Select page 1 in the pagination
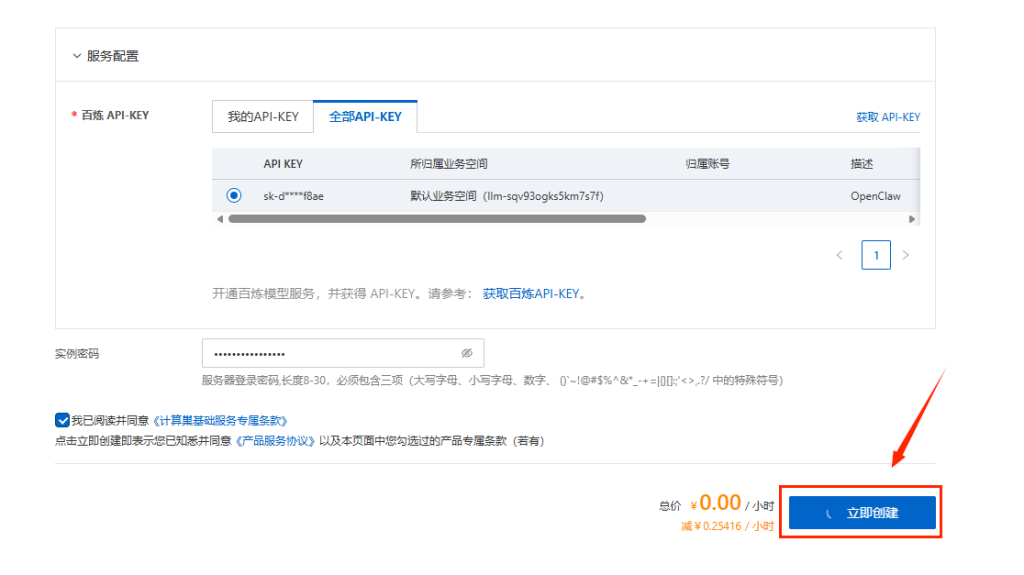 (875, 255)
